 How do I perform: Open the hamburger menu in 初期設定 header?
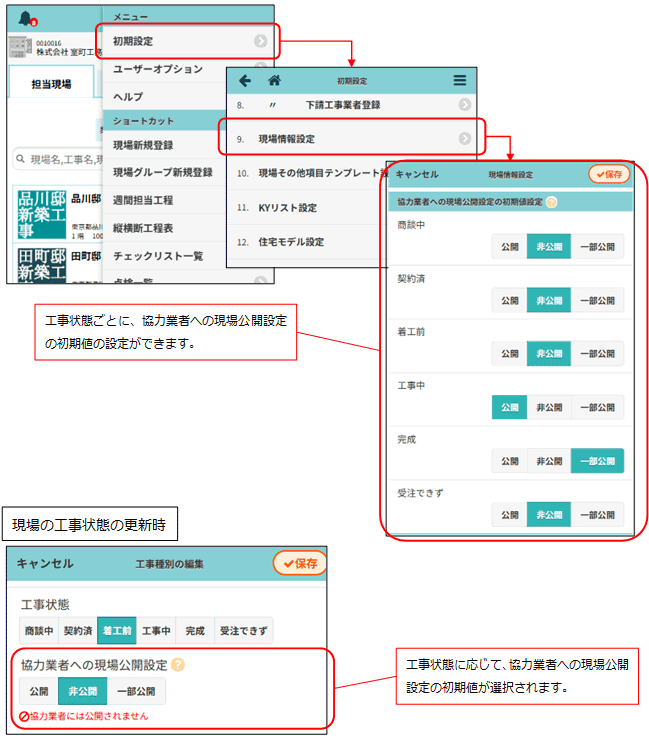point(459,80)
